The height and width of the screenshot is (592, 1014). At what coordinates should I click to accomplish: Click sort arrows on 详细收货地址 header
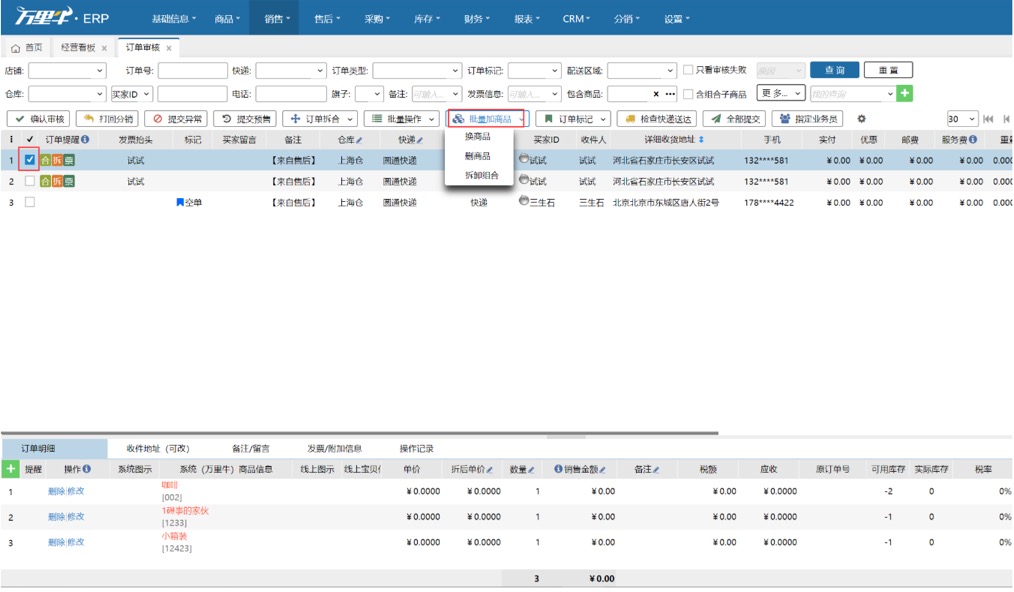[701, 140]
